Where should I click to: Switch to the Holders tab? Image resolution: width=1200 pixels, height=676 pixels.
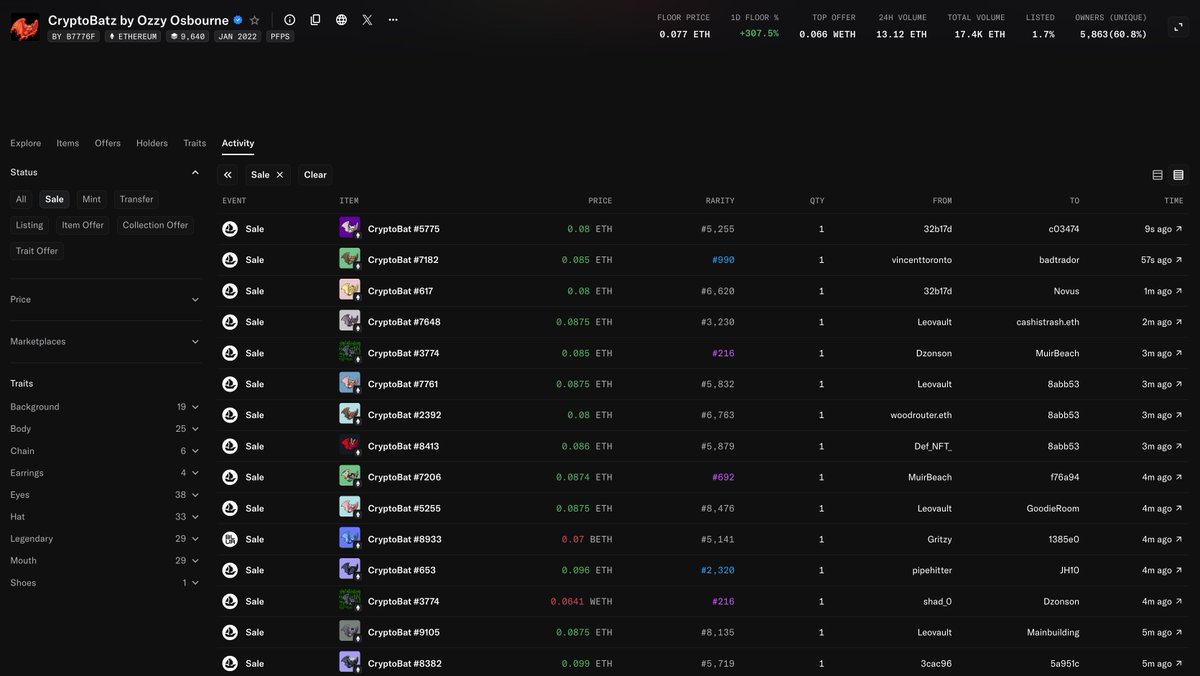tap(152, 143)
